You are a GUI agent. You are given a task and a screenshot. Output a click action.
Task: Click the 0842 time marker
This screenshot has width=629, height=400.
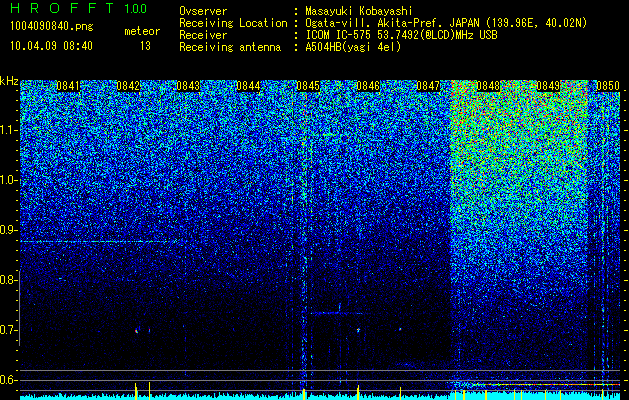(x=128, y=86)
